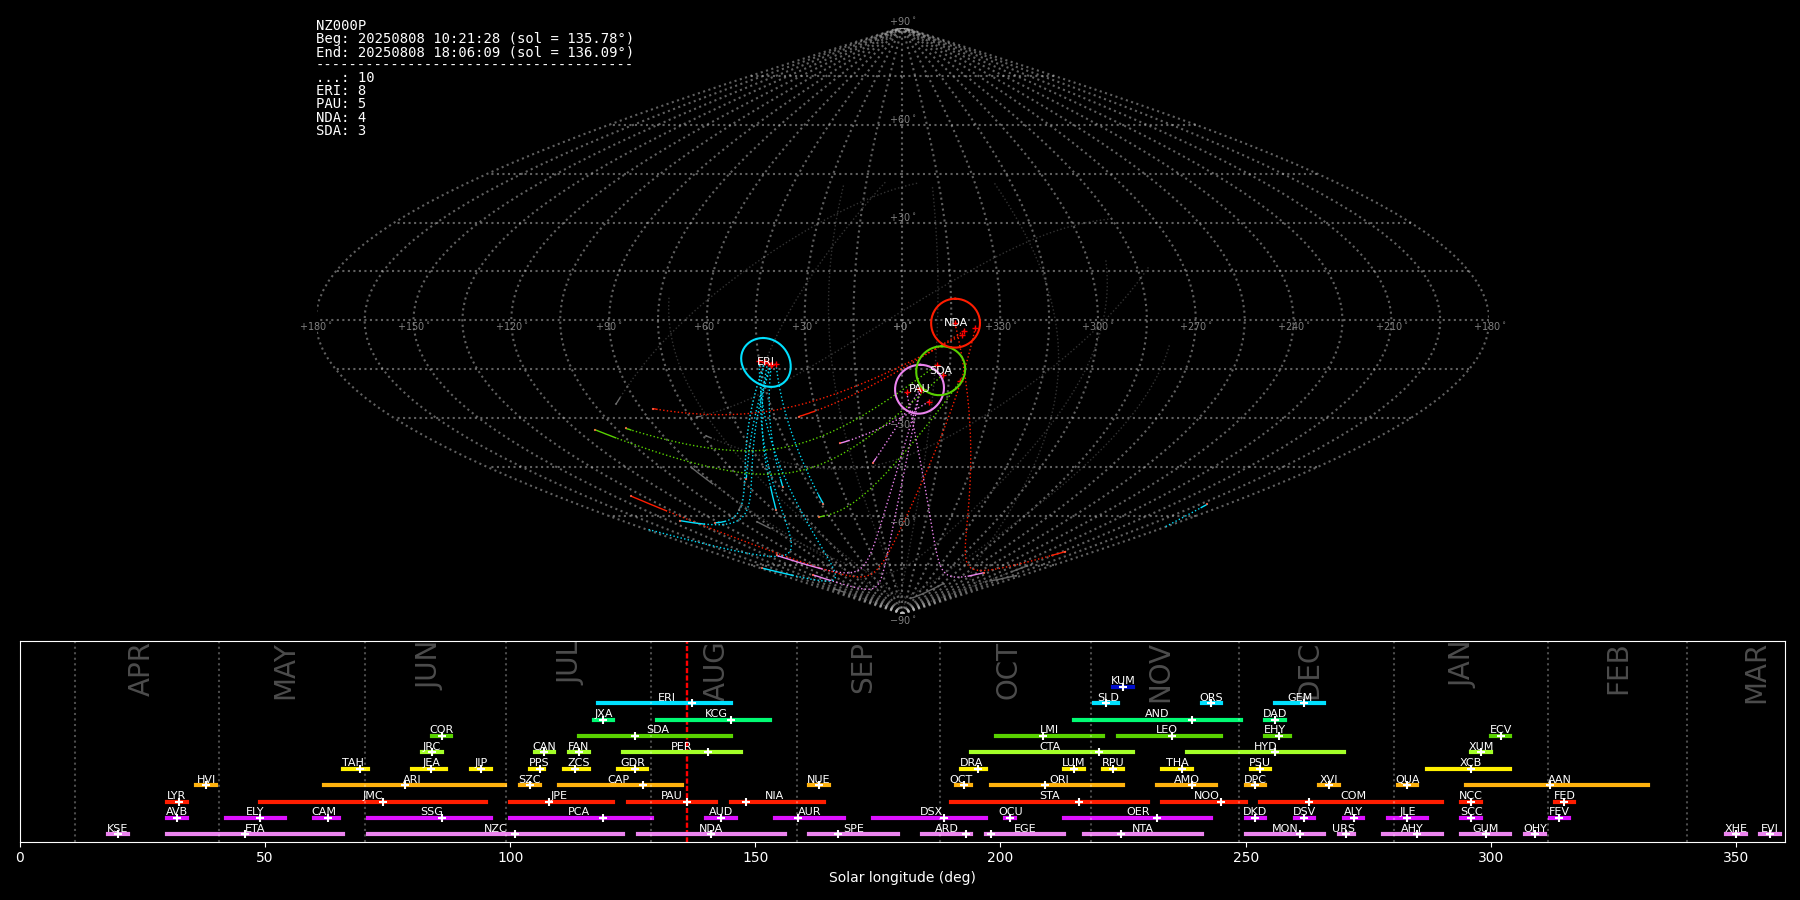Click the XHE shower label in timeline
Screen dimensions: 1800x900
1736,829
